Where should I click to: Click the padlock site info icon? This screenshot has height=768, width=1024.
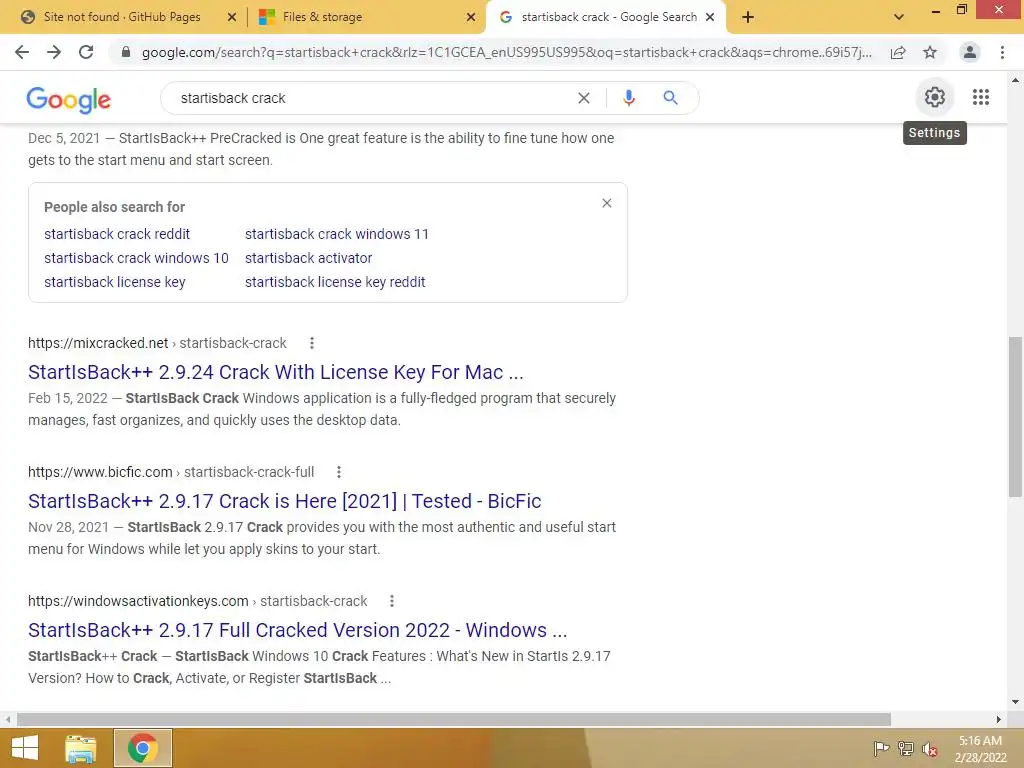point(126,52)
